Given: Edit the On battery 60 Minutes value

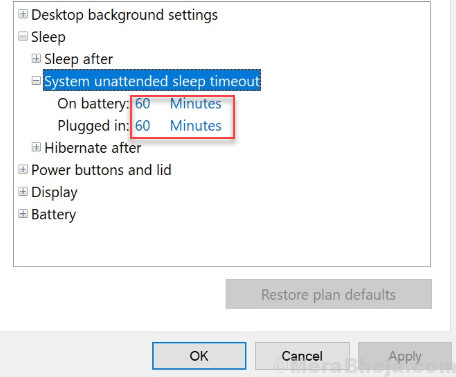Looking at the screenshot, I should [178, 104].
